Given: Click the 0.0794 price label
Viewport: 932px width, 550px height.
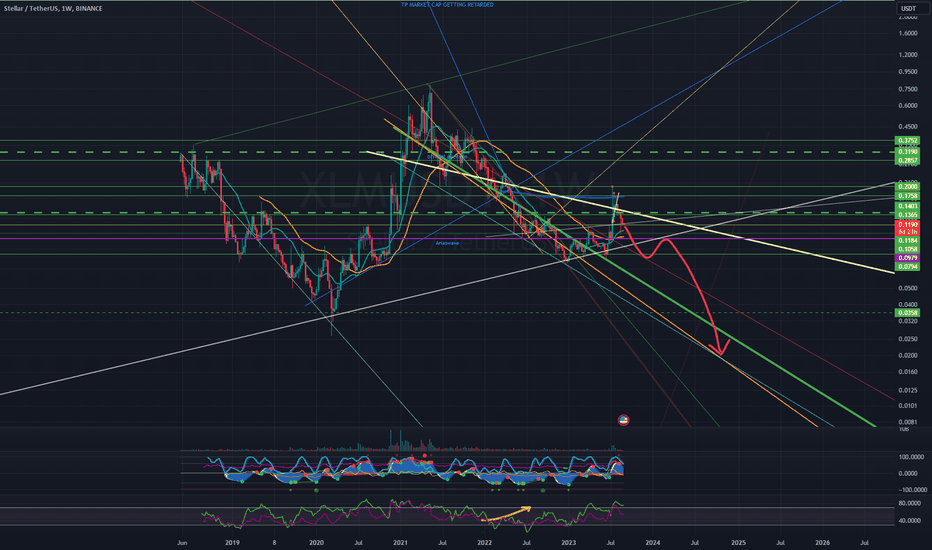Looking at the screenshot, I should click(908, 267).
